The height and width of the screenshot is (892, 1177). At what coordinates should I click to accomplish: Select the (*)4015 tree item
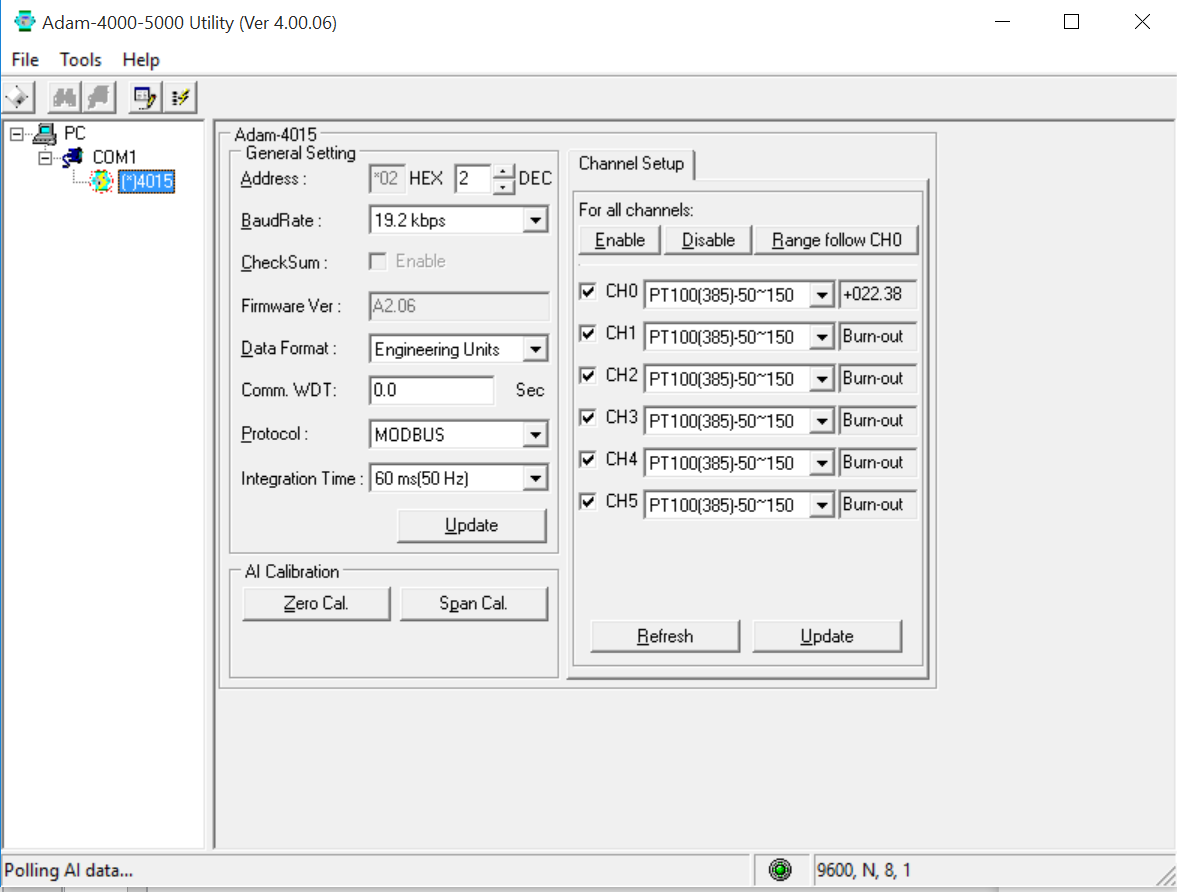[146, 182]
